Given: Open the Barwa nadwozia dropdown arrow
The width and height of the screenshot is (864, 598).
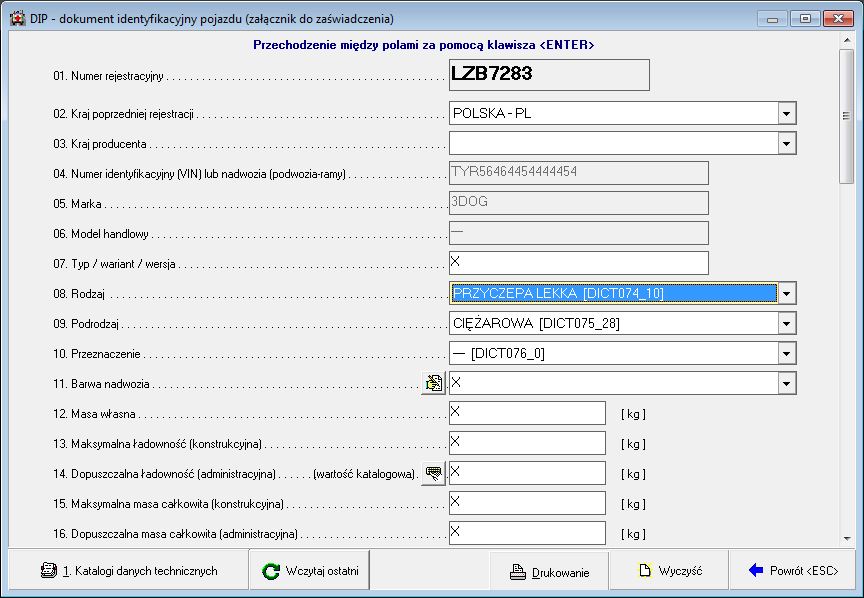Looking at the screenshot, I should click(x=787, y=383).
